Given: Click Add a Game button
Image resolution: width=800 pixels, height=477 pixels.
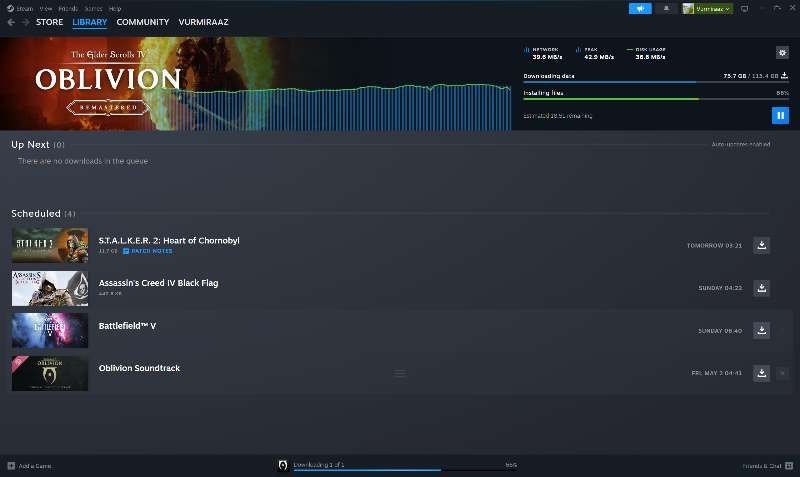Looking at the screenshot, I should tap(30, 466).
